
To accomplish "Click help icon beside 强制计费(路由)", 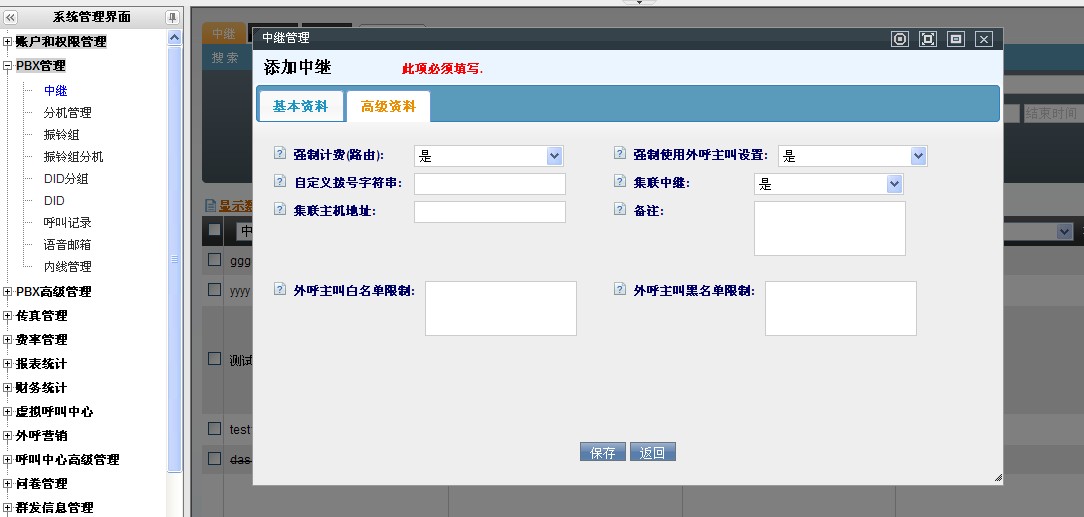I will pyautogui.click(x=280, y=155).
